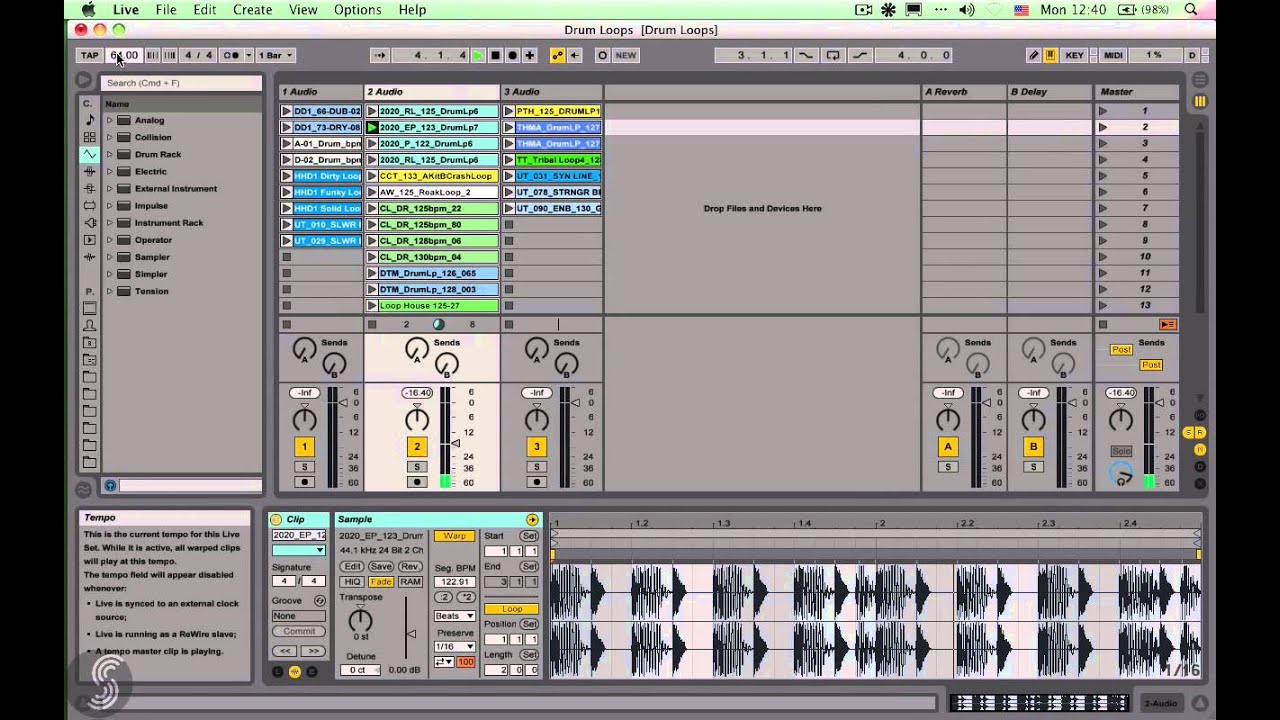Launch the 2020_RL_125_DrumLp6 clip in slot one
Screen dimensions: 1280x720
click(373, 111)
